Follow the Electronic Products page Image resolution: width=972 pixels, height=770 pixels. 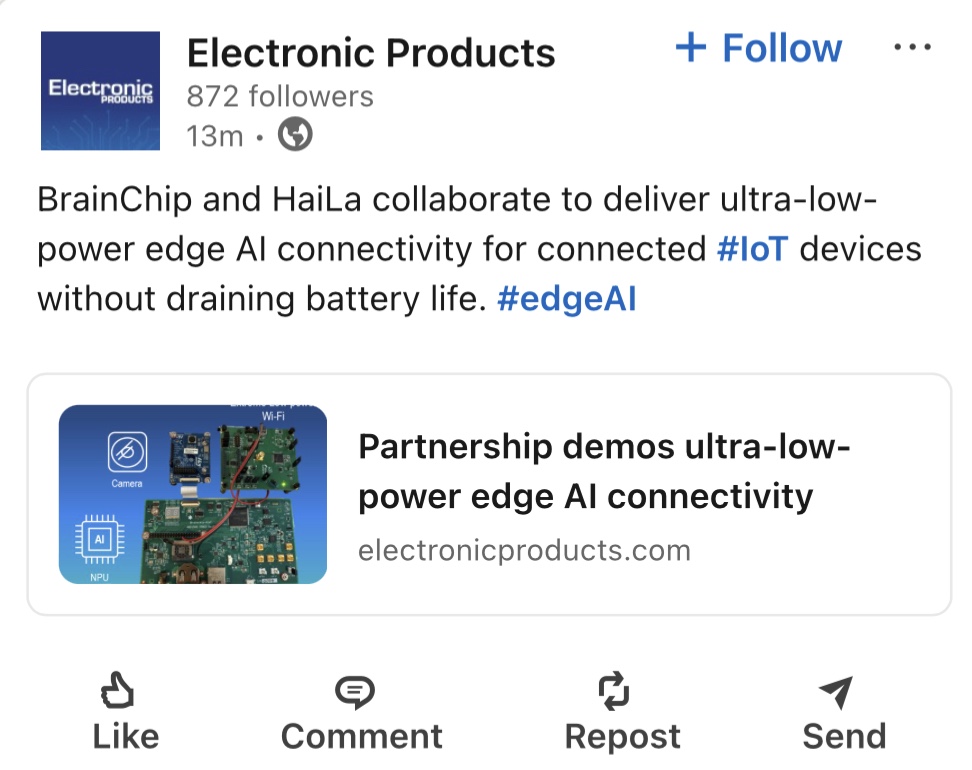[x=781, y=48]
